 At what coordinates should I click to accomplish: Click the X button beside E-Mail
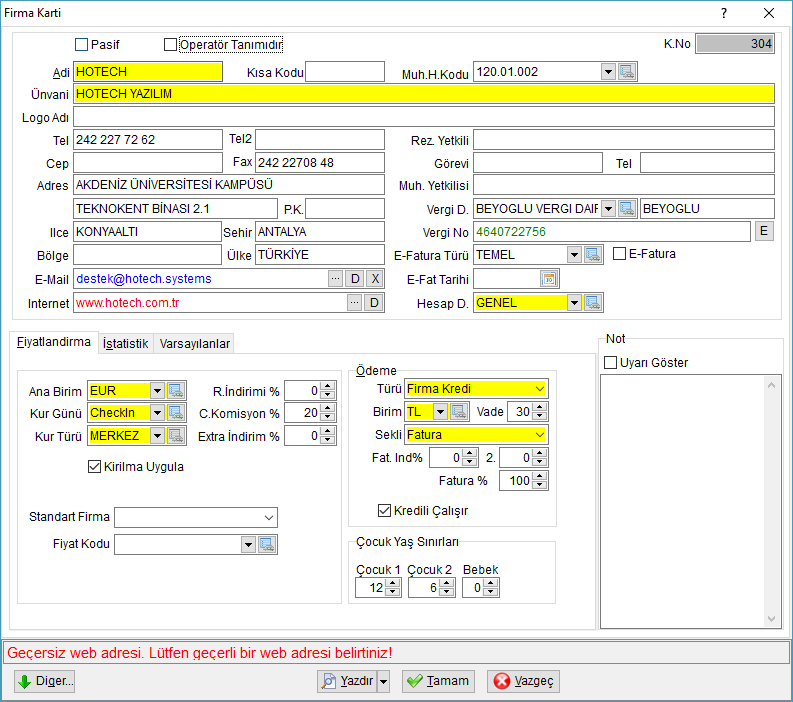tap(375, 279)
